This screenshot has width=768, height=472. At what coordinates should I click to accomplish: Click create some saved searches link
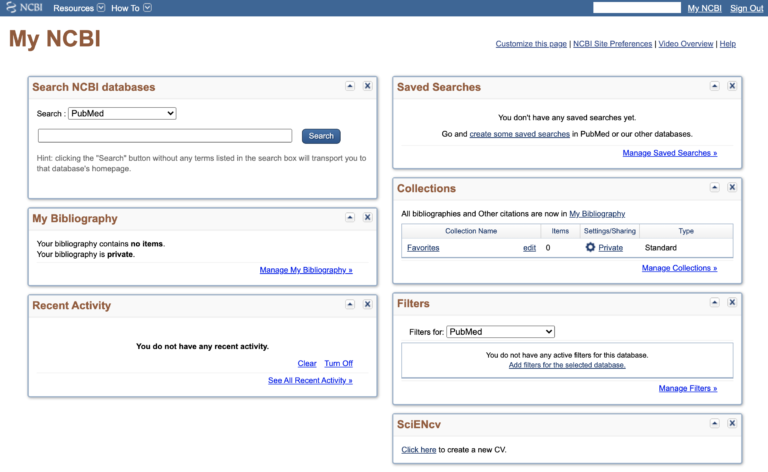coord(520,134)
